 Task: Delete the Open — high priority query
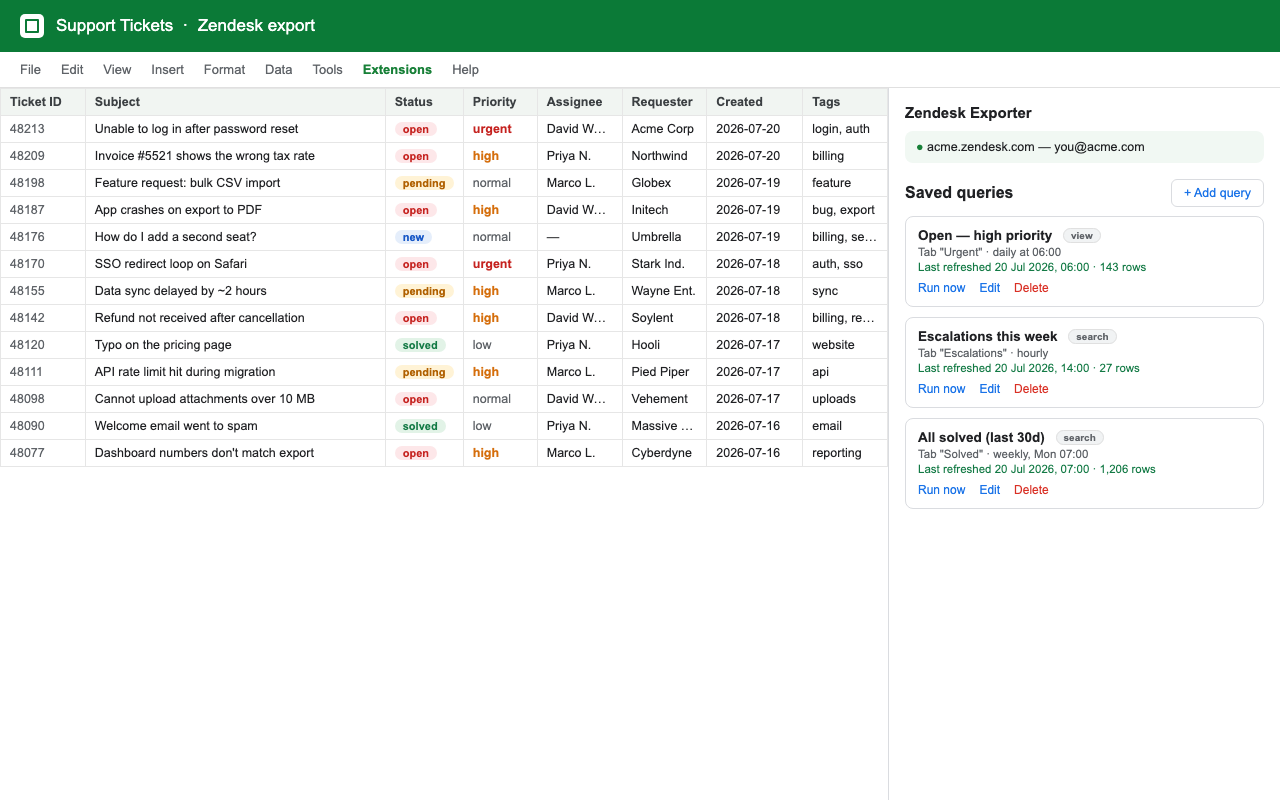pyautogui.click(x=1031, y=288)
